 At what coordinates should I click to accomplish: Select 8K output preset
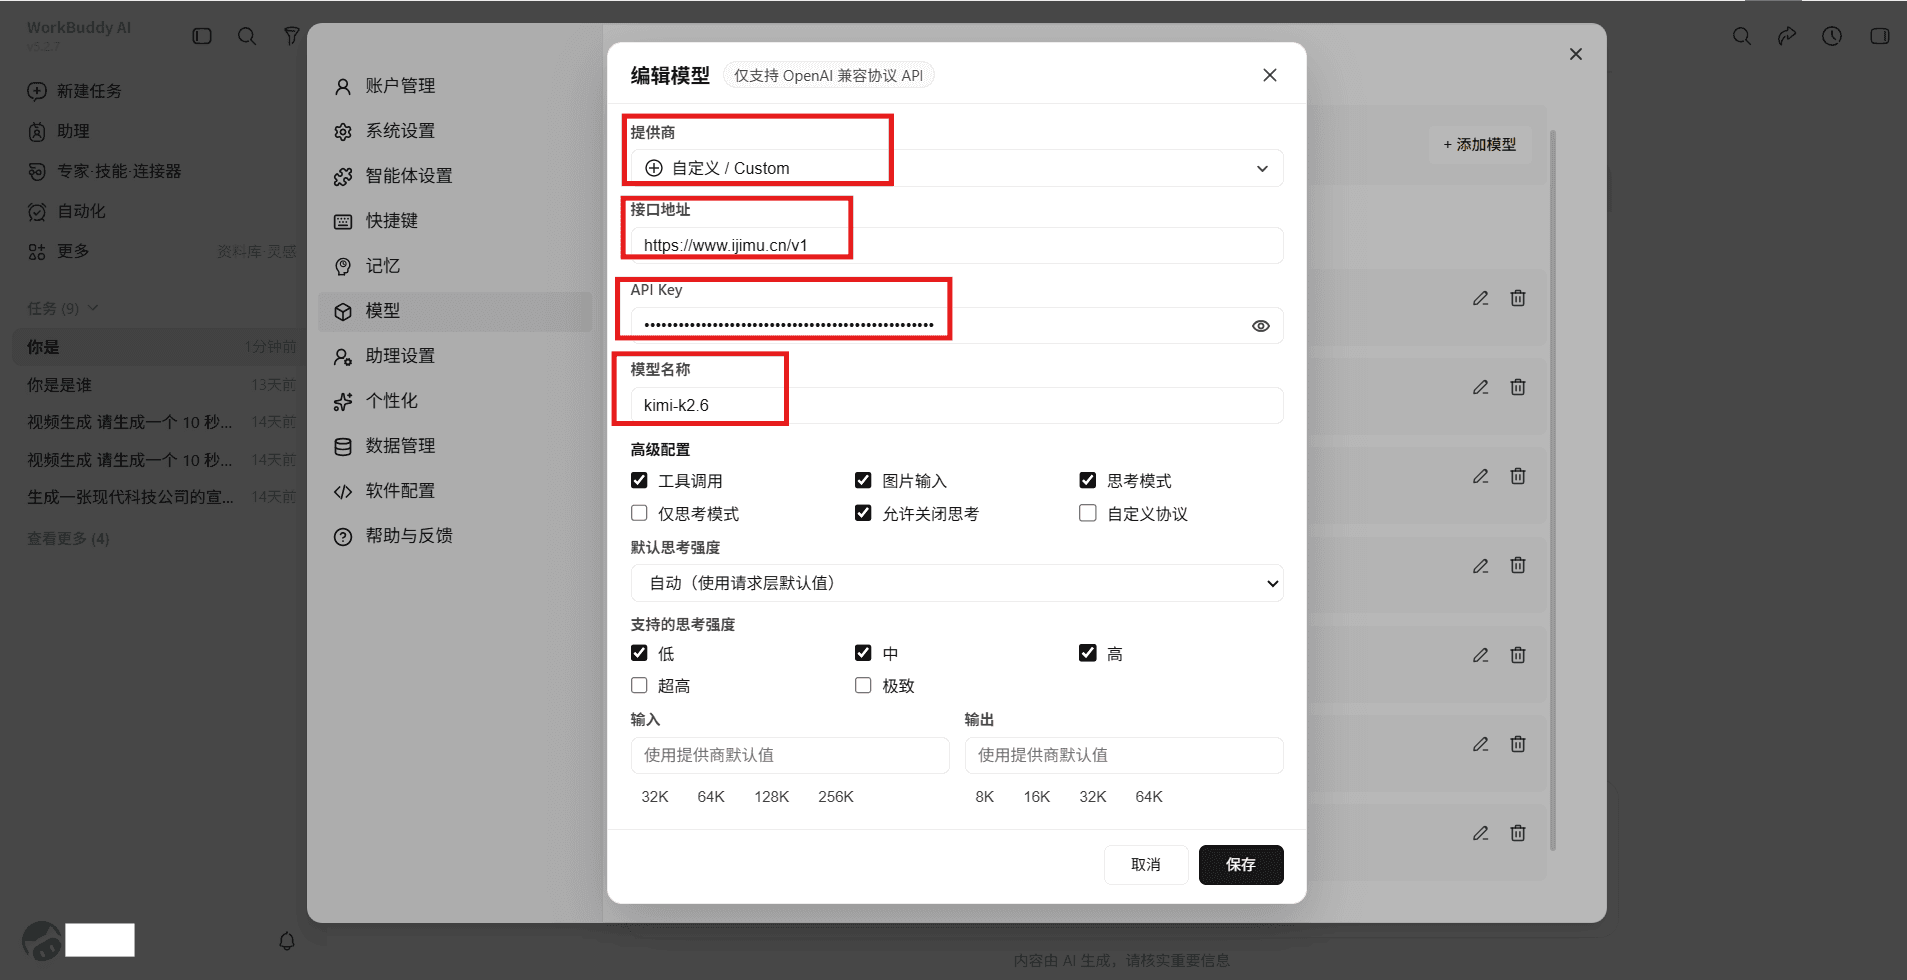(985, 797)
